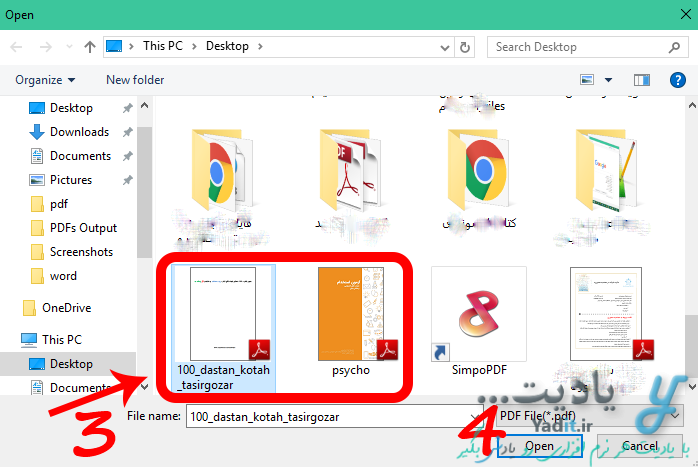Expand chevron after 'This PC' in address bar
This screenshot has height=467, width=698.
pyautogui.click(x=194, y=46)
